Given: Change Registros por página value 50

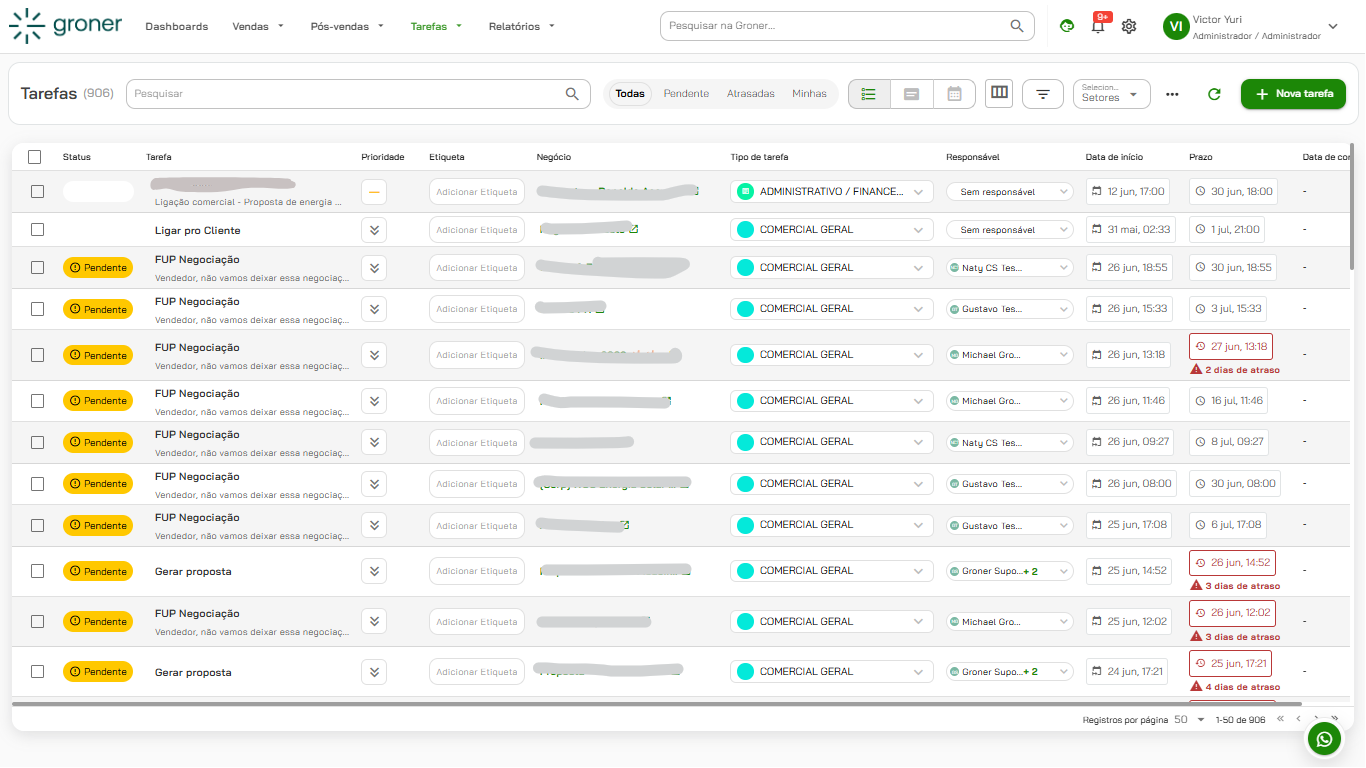Looking at the screenshot, I should [x=1189, y=720].
